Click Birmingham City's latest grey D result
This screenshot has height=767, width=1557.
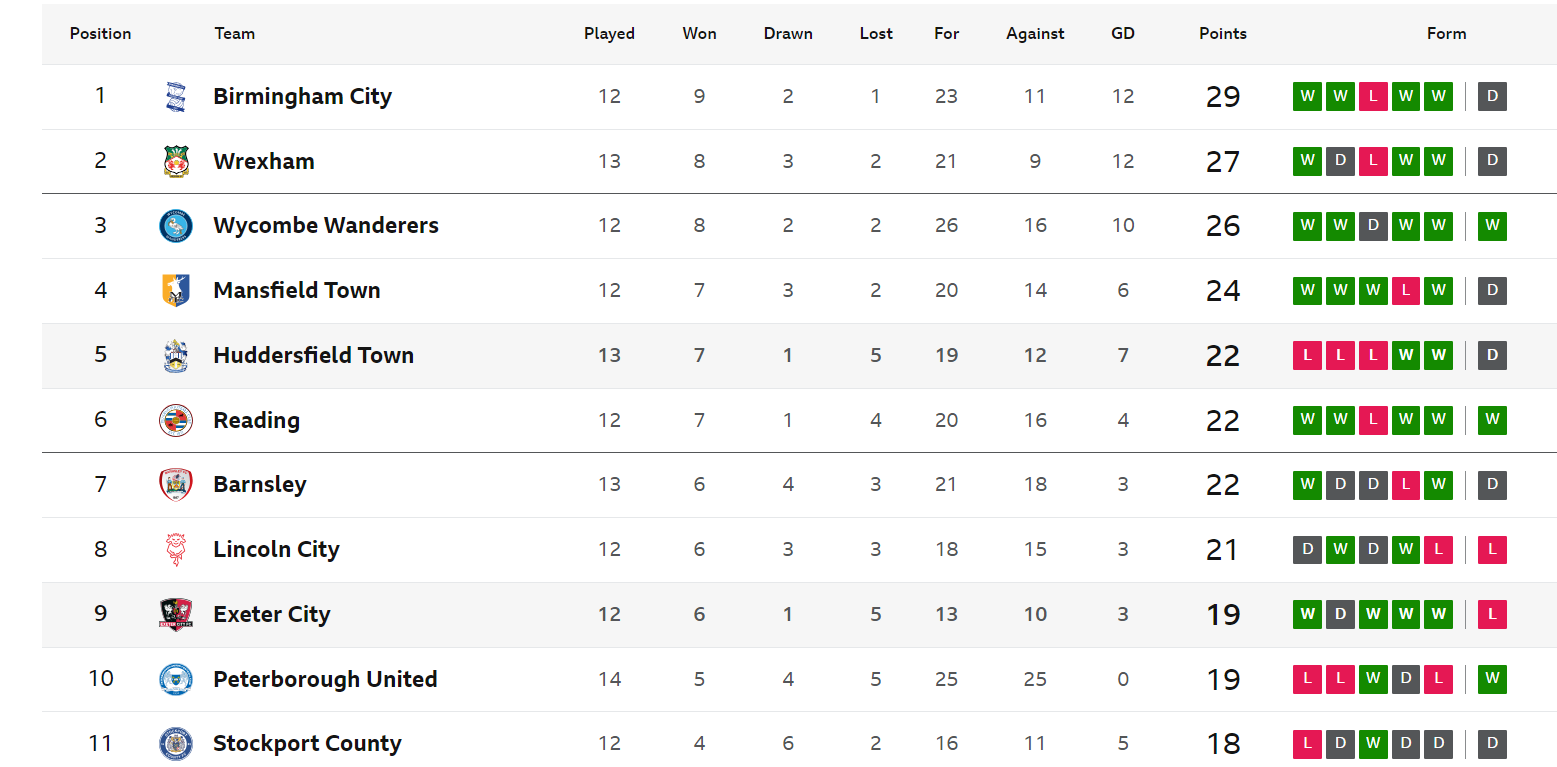tap(1492, 97)
